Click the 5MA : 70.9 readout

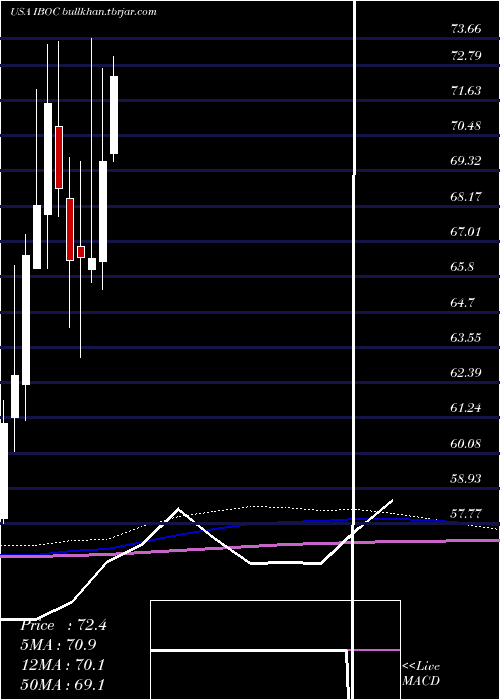coord(58,645)
